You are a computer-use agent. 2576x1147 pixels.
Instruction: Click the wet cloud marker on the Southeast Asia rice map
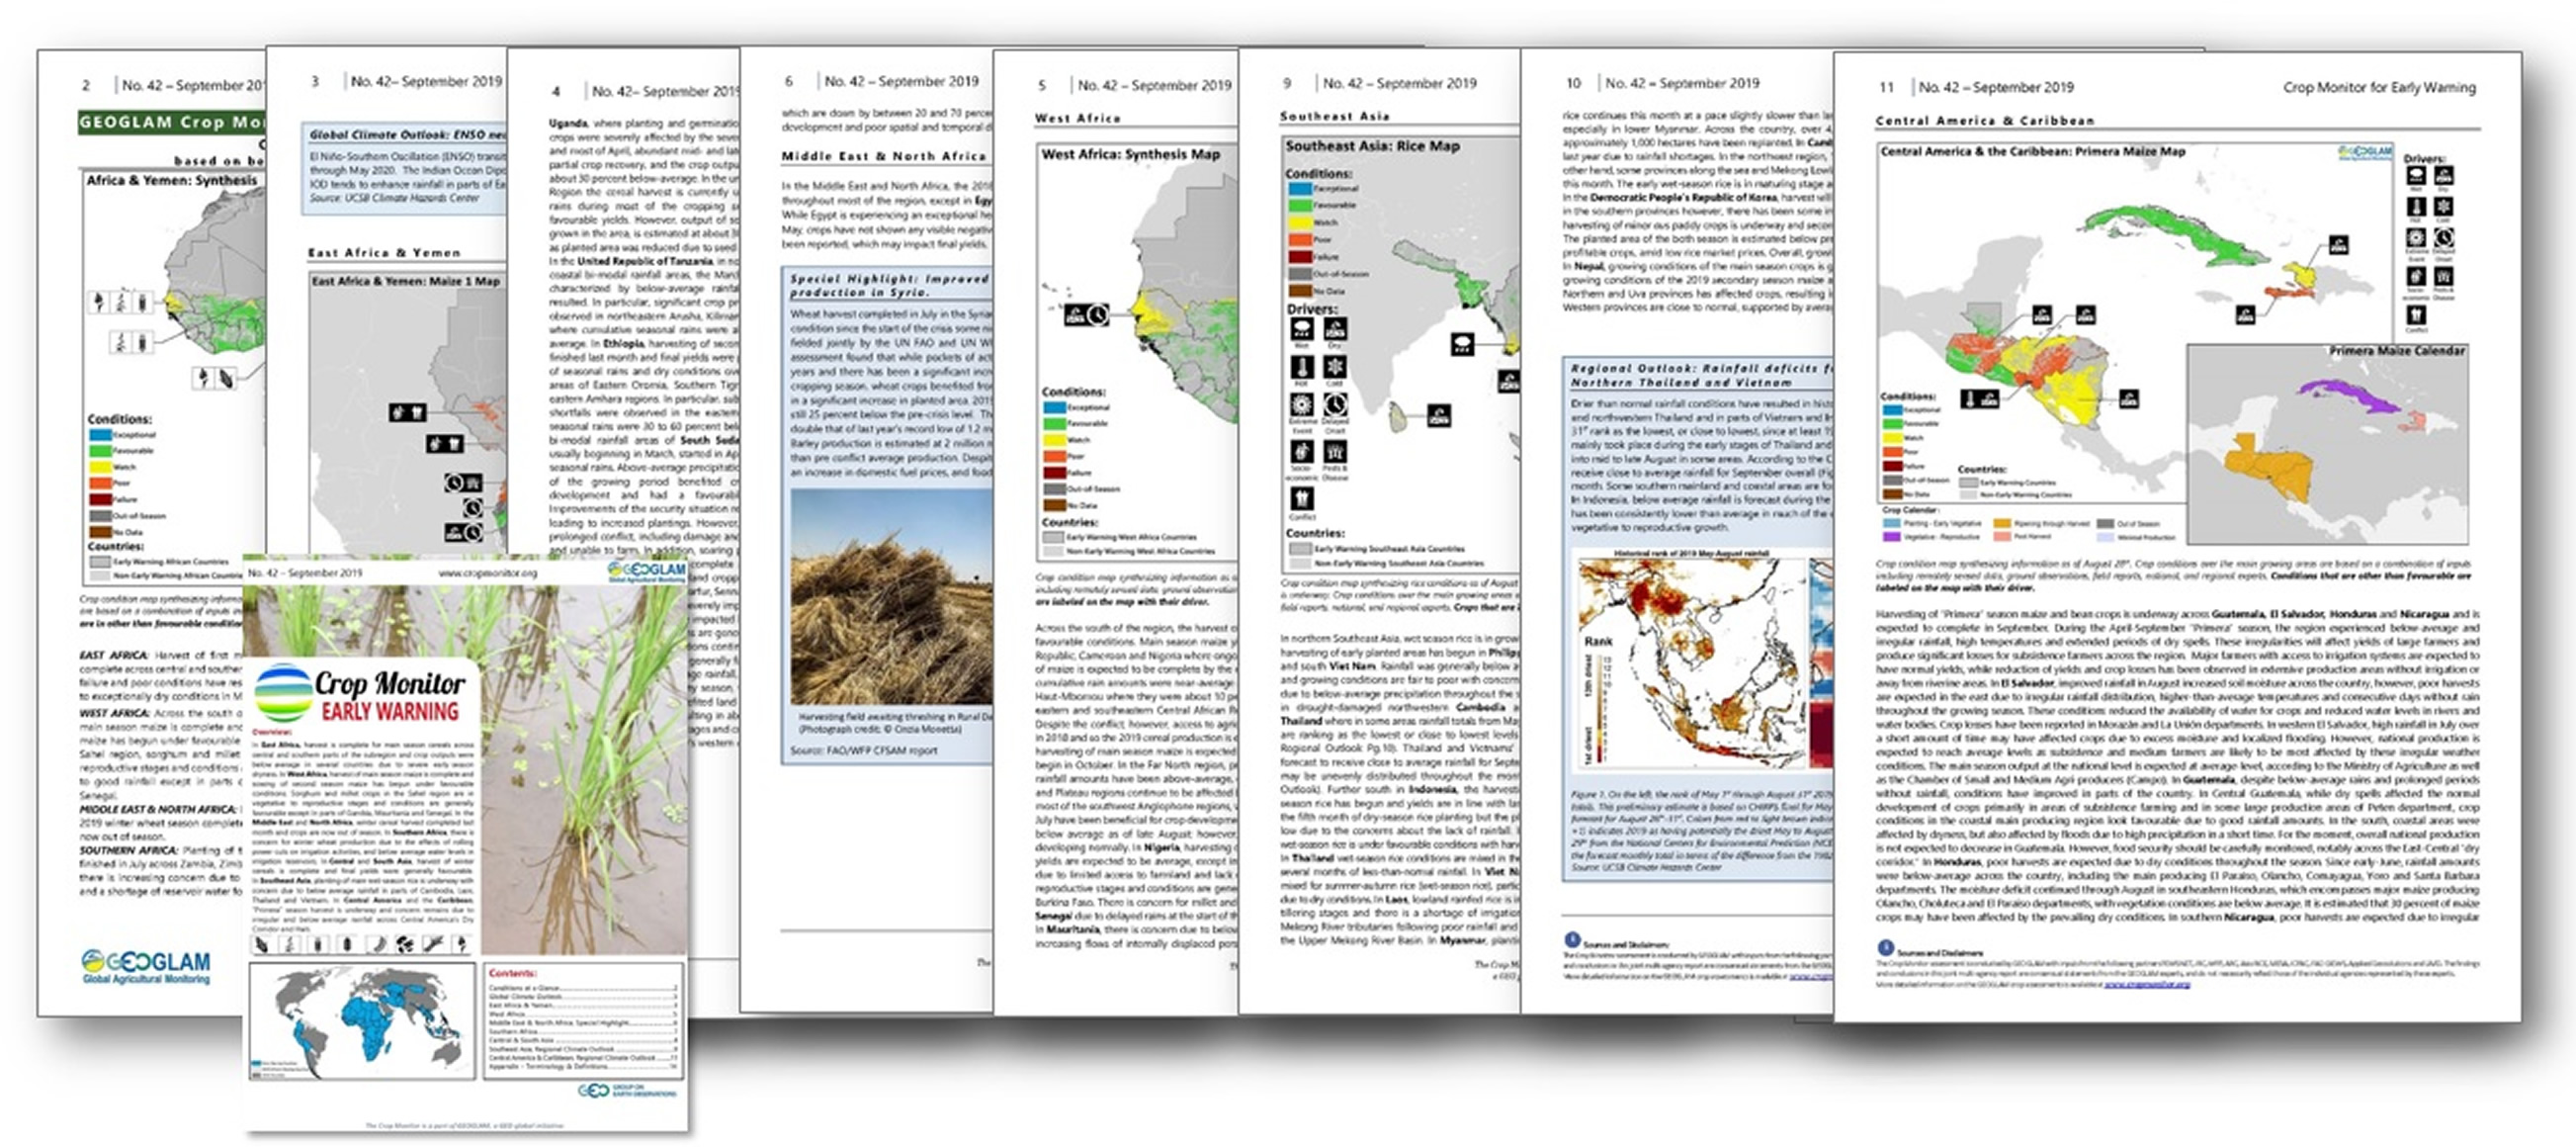point(1462,345)
